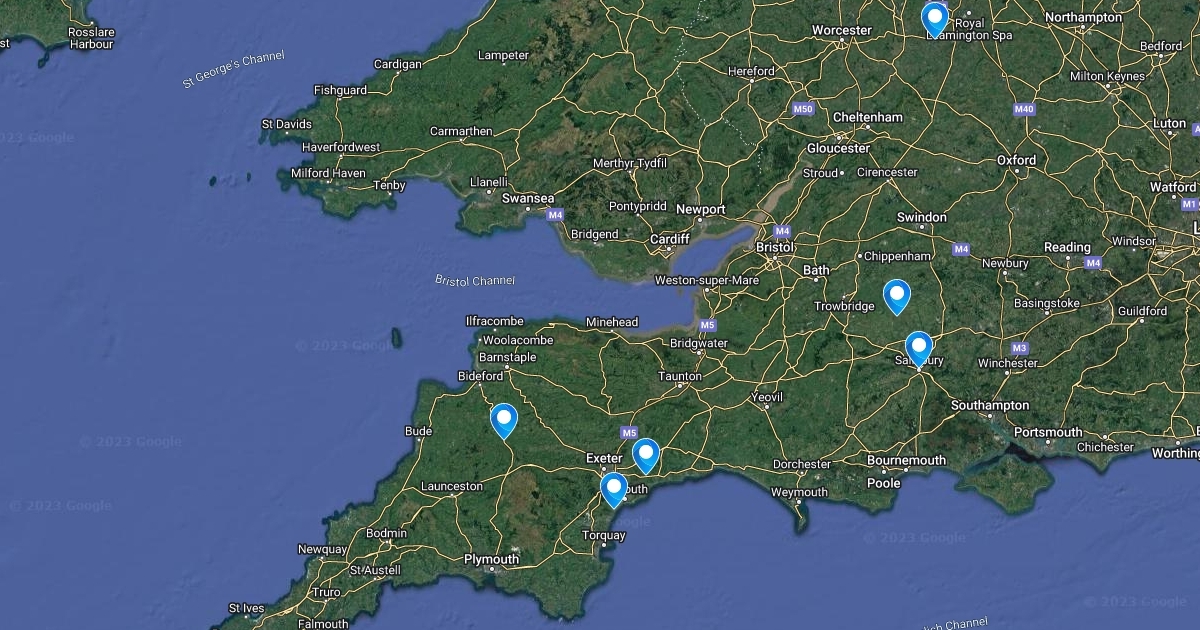The height and width of the screenshot is (630, 1200).
Task: Click the M5 motorway badge near Exeter
Action: 628,433
